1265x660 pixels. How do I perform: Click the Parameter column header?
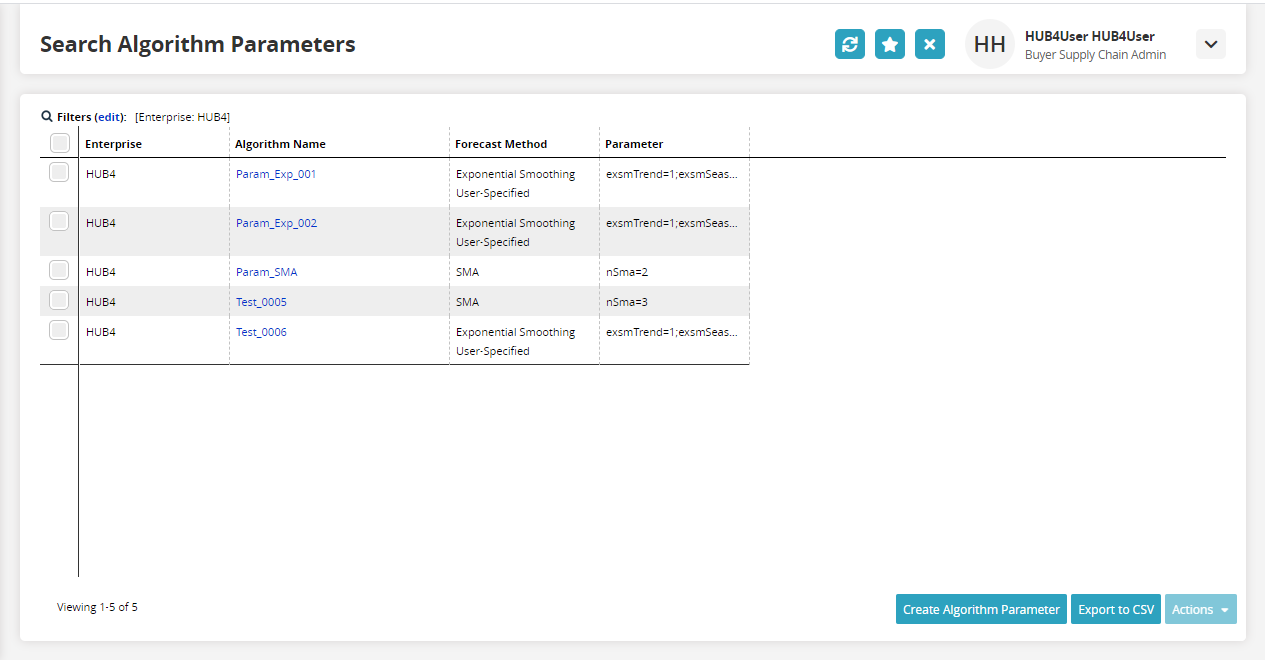coord(634,144)
